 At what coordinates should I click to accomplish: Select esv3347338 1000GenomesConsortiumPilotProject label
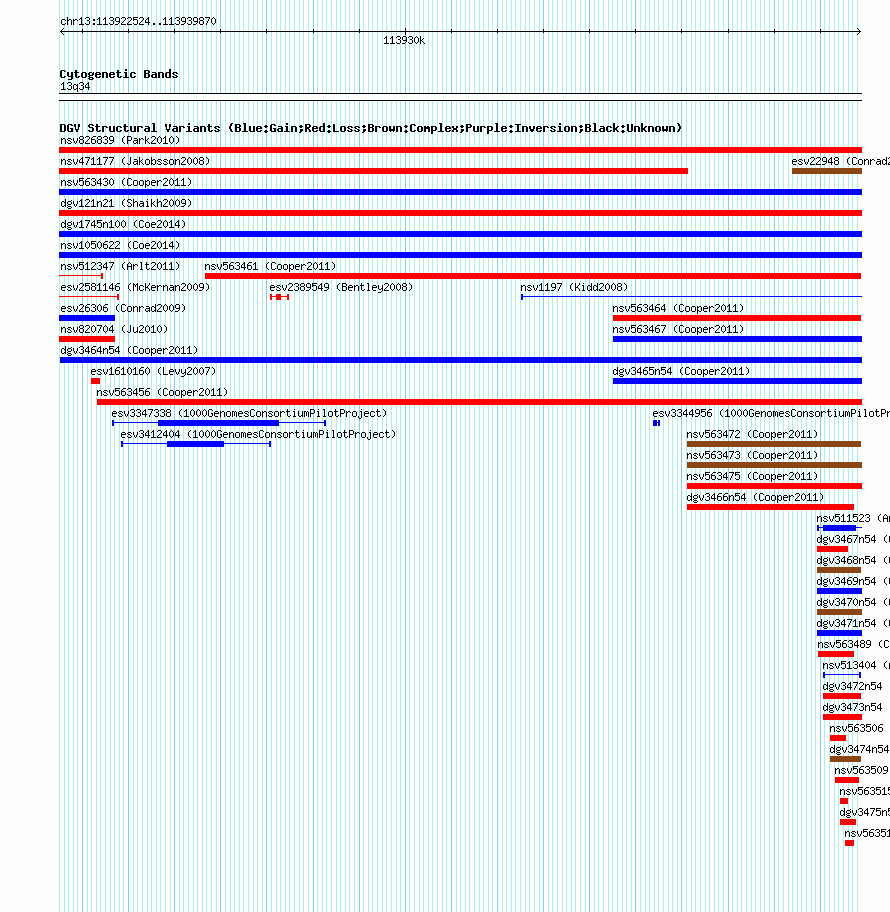[249, 412]
